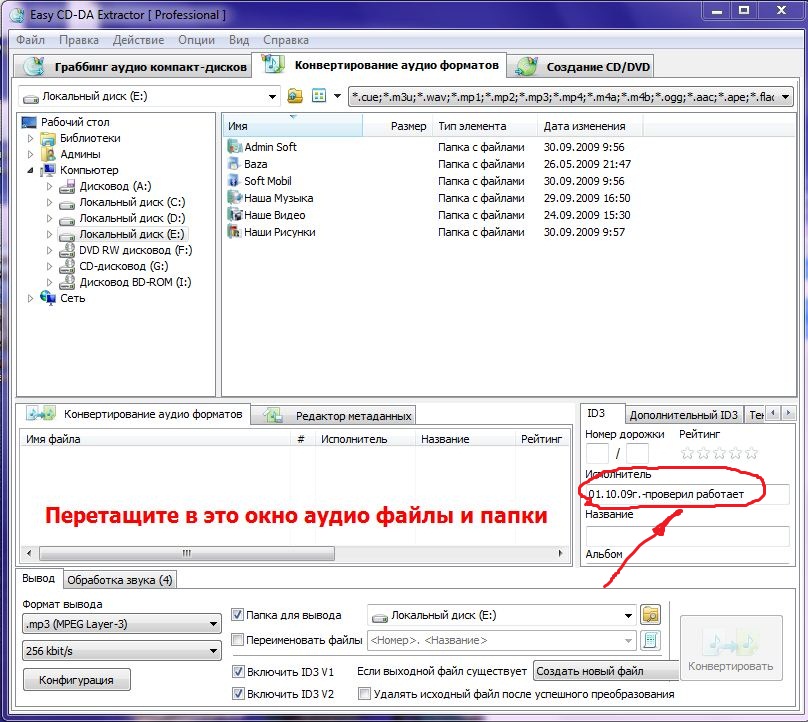Click the CD-дисковод (G:) drive icon

point(67,266)
